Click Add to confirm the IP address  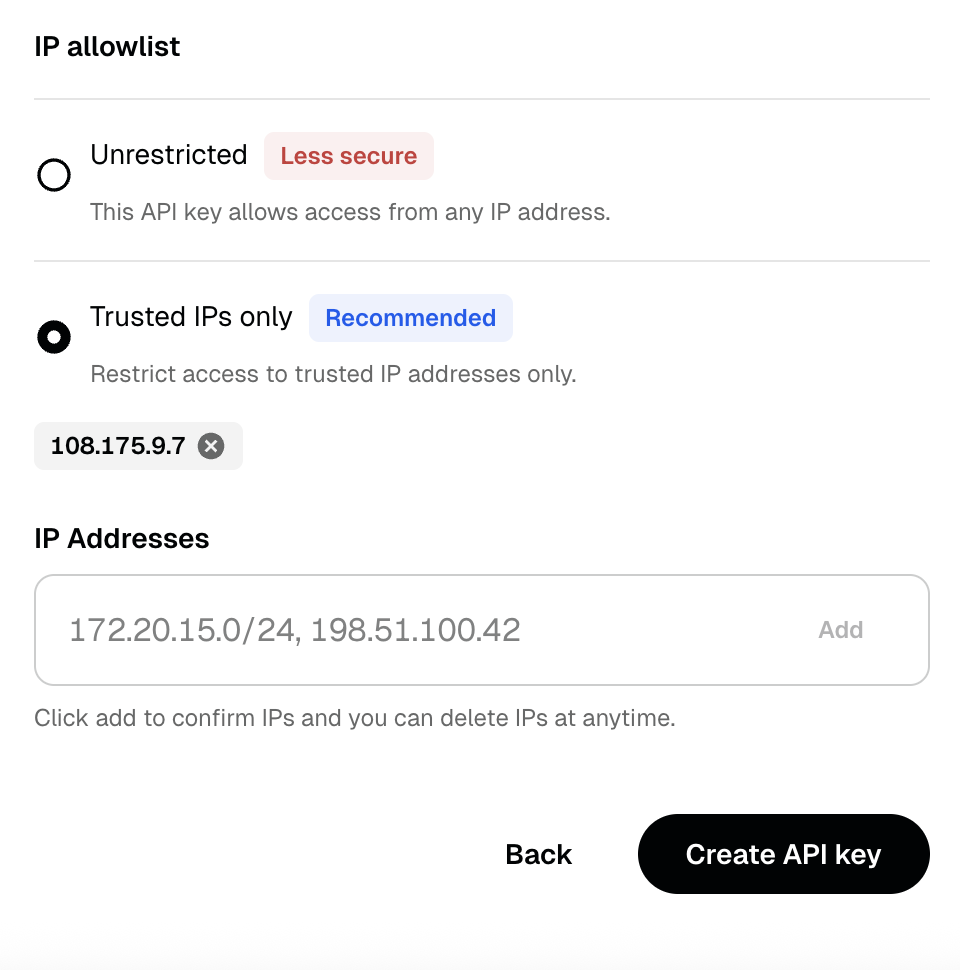coord(840,629)
